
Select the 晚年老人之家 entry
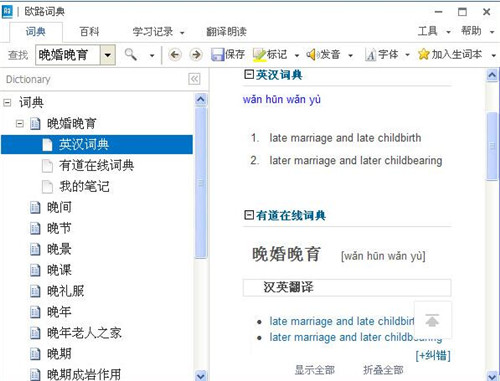pyautogui.click(x=84, y=333)
